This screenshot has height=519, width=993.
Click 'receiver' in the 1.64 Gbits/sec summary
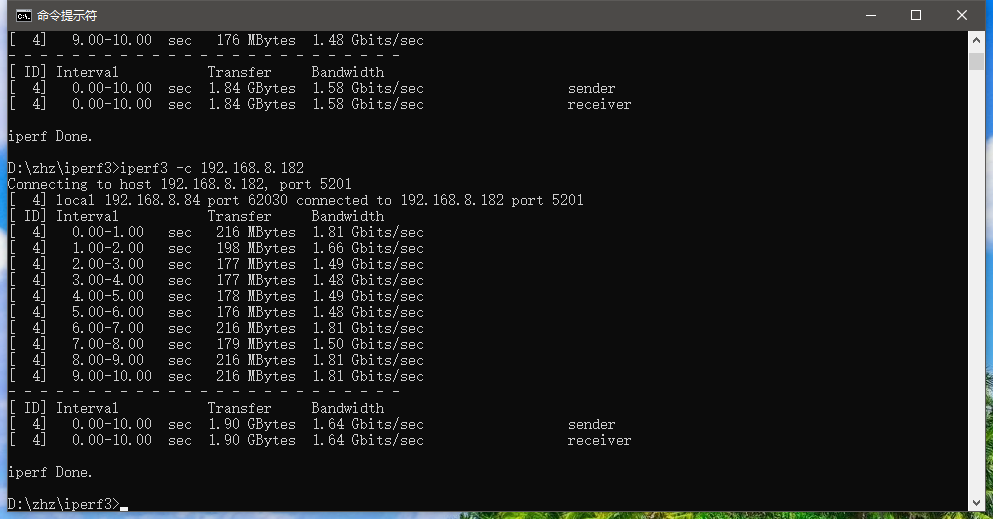(x=599, y=440)
